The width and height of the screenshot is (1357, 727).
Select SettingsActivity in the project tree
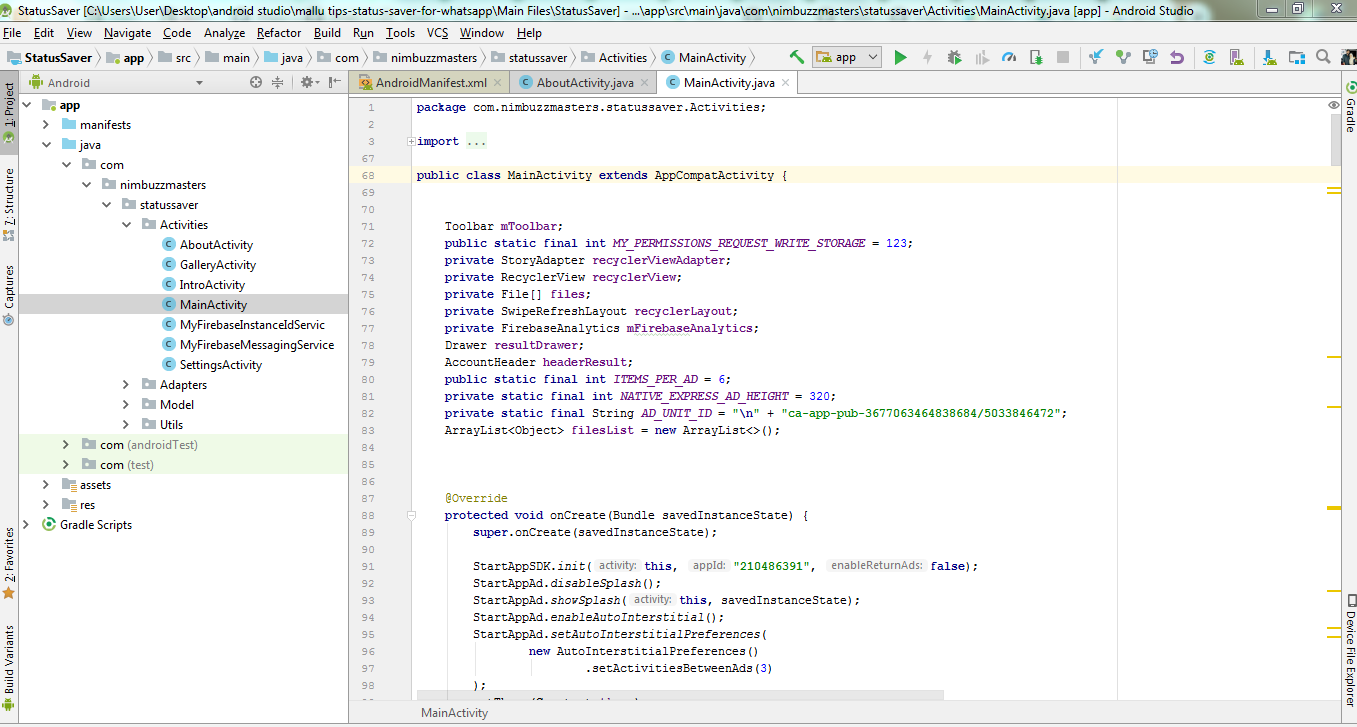tap(220, 365)
